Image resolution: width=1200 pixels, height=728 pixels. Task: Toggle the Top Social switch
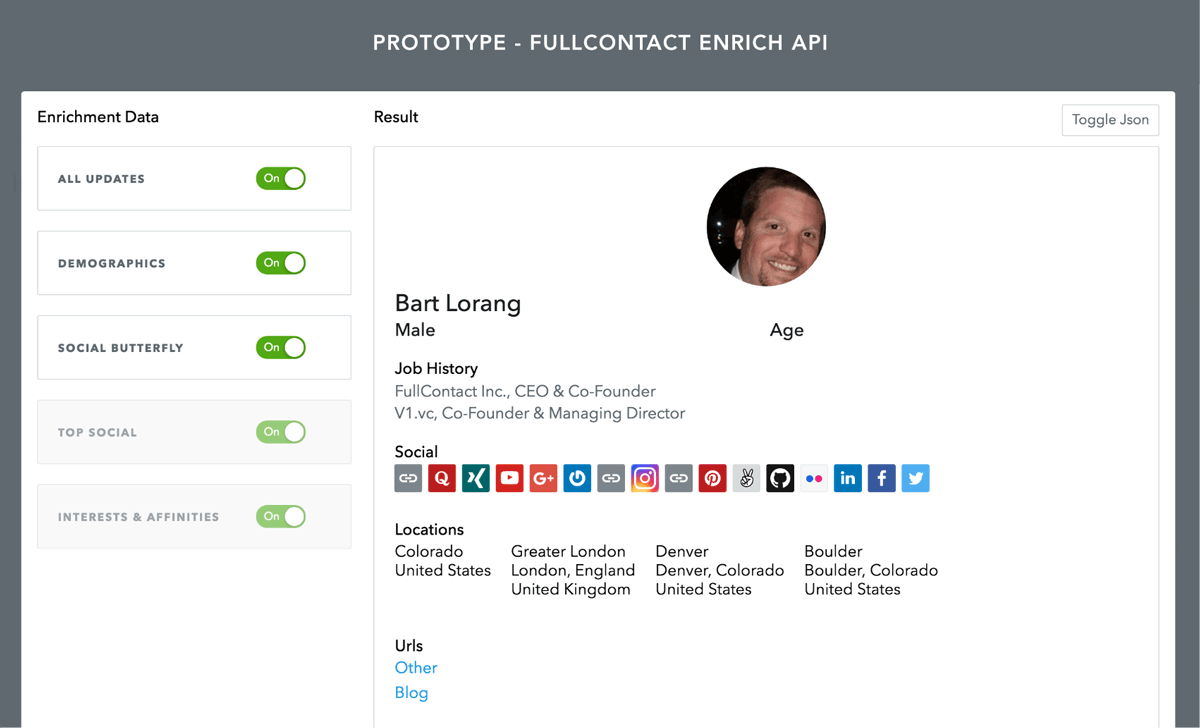coord(281,432)
